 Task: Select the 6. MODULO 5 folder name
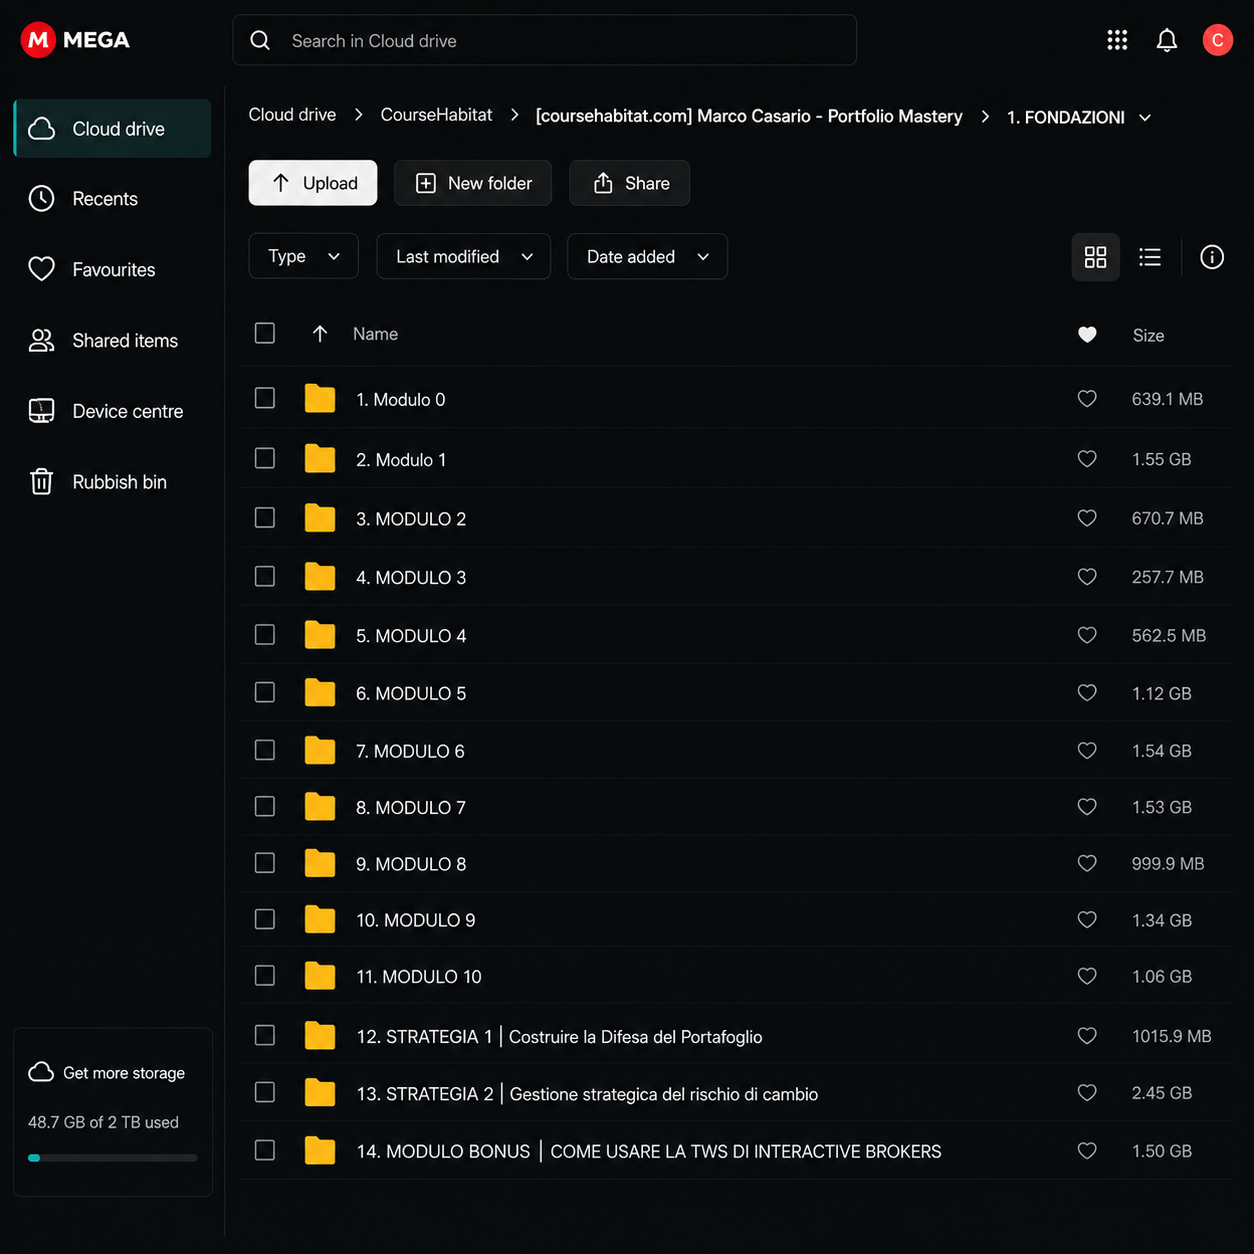click(x=411, y=693)
